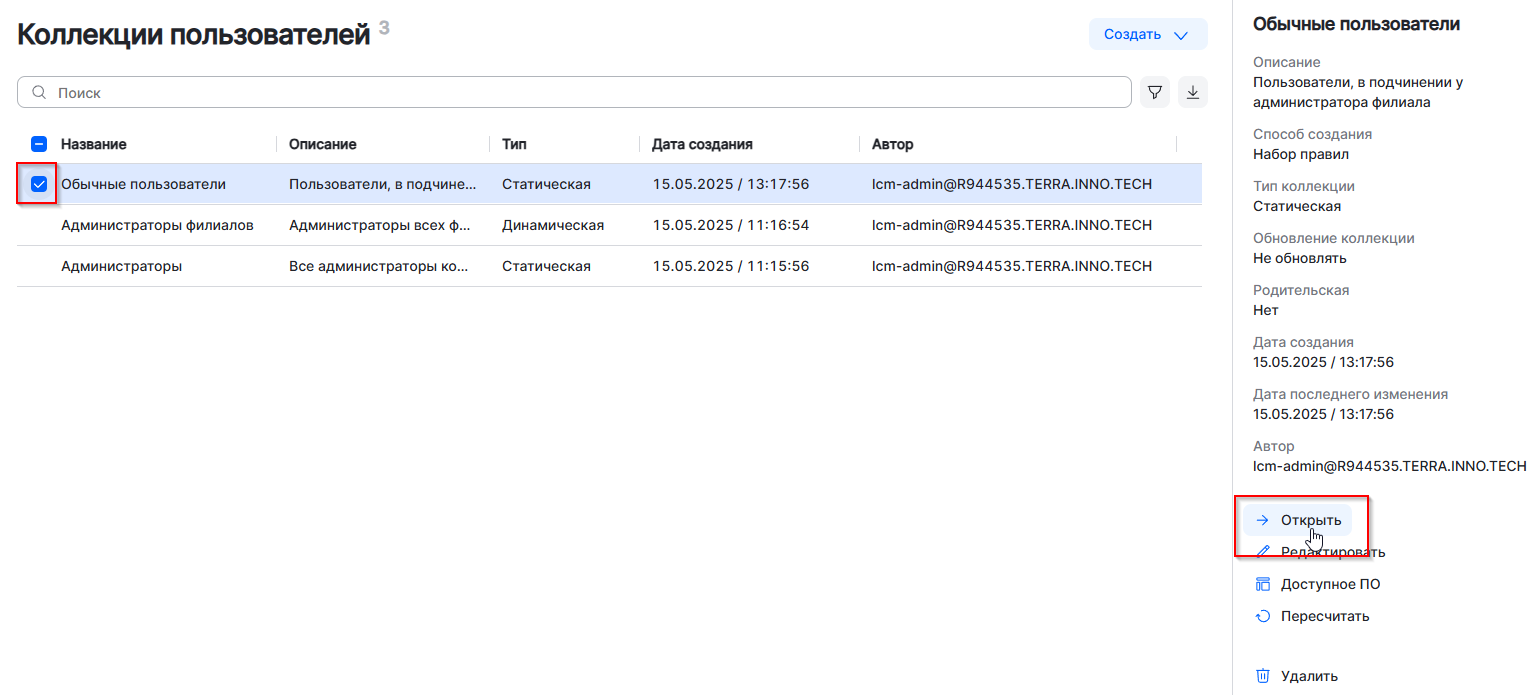Click inside the Поиск search field
The image size is (1540, 695).
(400, 91)
